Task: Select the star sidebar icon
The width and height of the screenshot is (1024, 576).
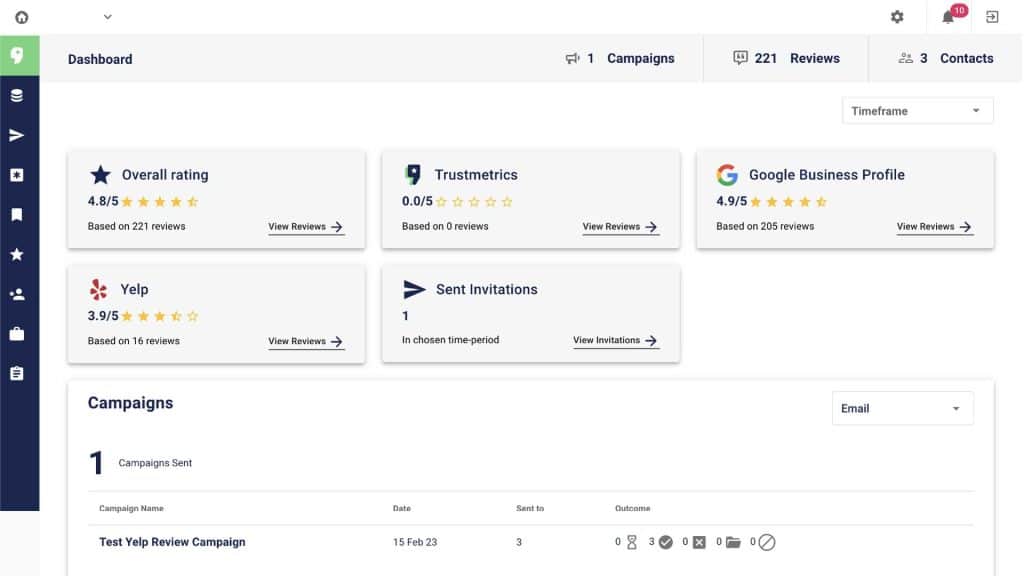Action: [17, 254]
